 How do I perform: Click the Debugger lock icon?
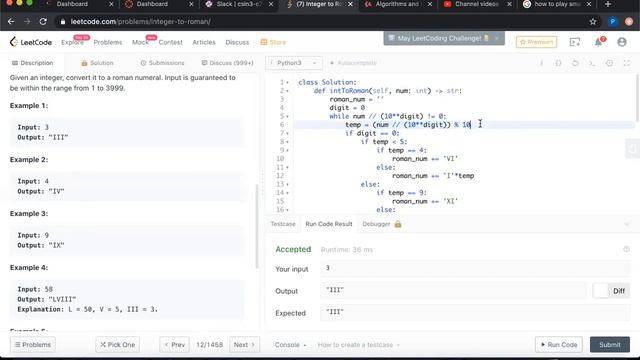pos(398,224)
